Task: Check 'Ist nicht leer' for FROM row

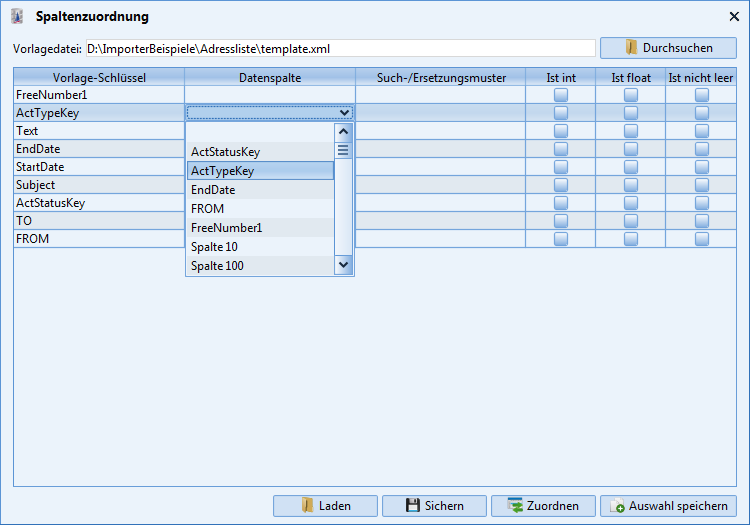Action: (x=702, y=239)
